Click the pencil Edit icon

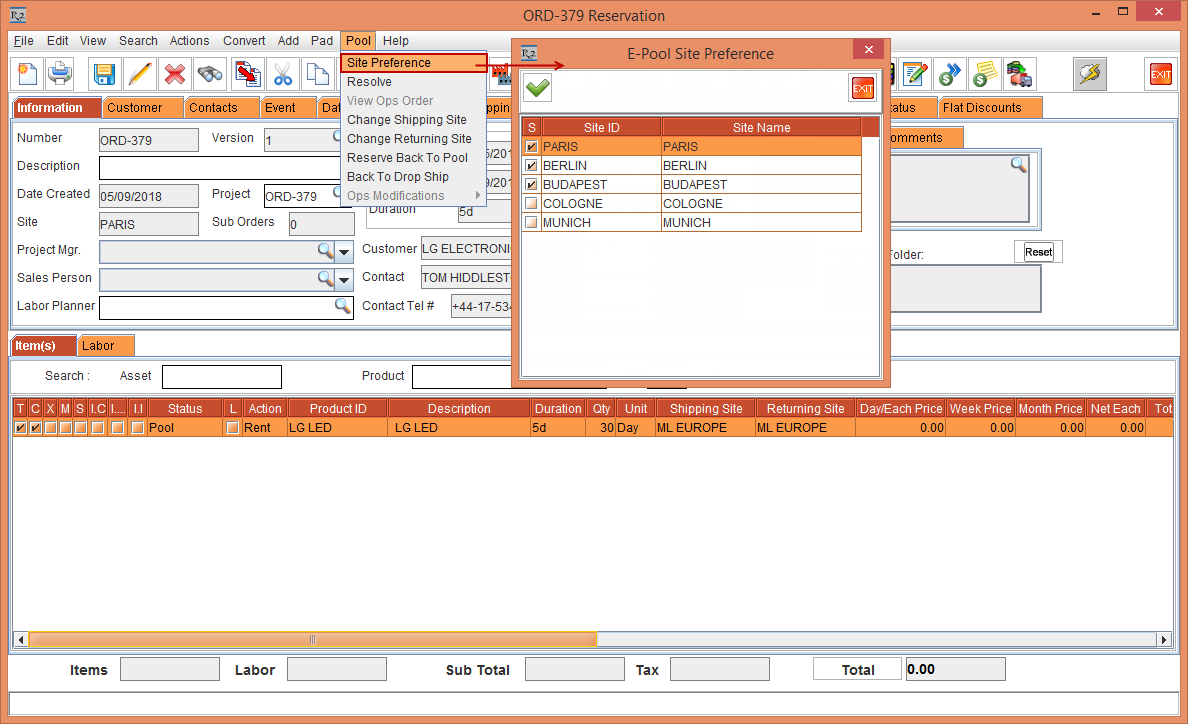[x=139, y=74]
